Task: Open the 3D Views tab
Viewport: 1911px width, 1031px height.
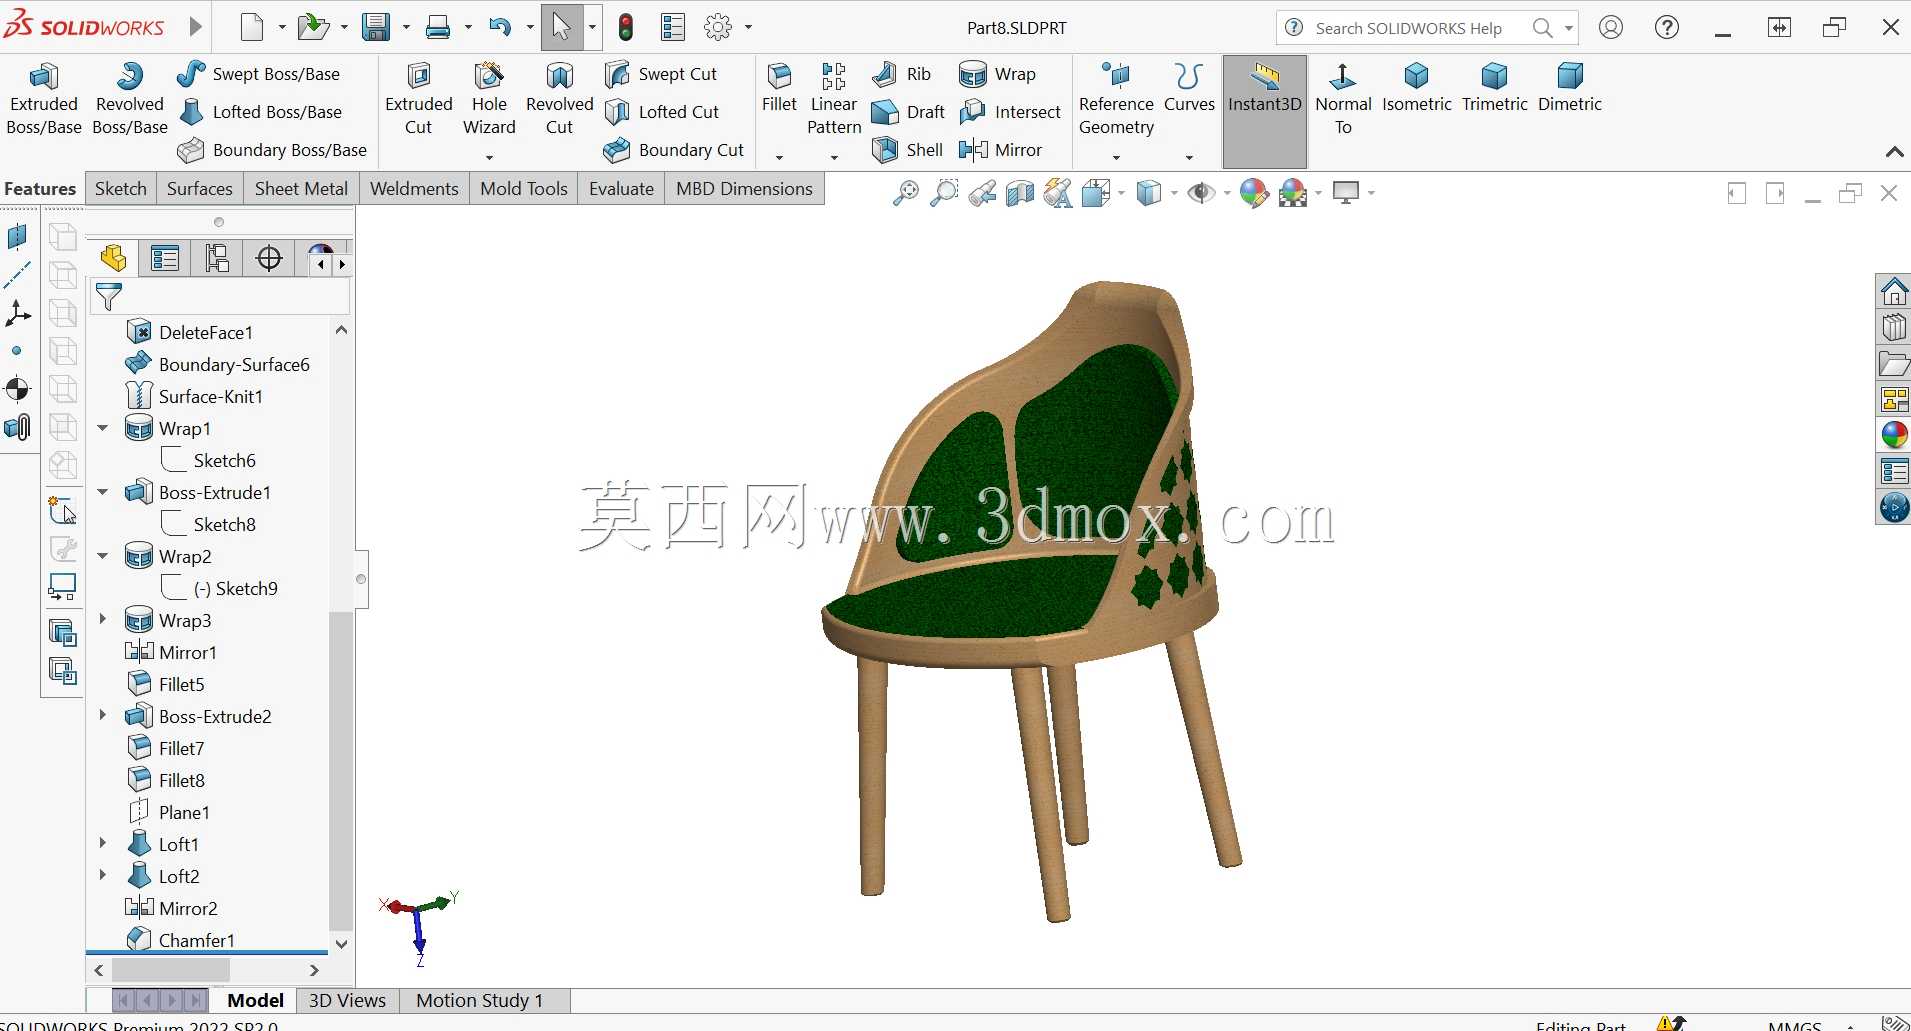Action: point(347,1000)
